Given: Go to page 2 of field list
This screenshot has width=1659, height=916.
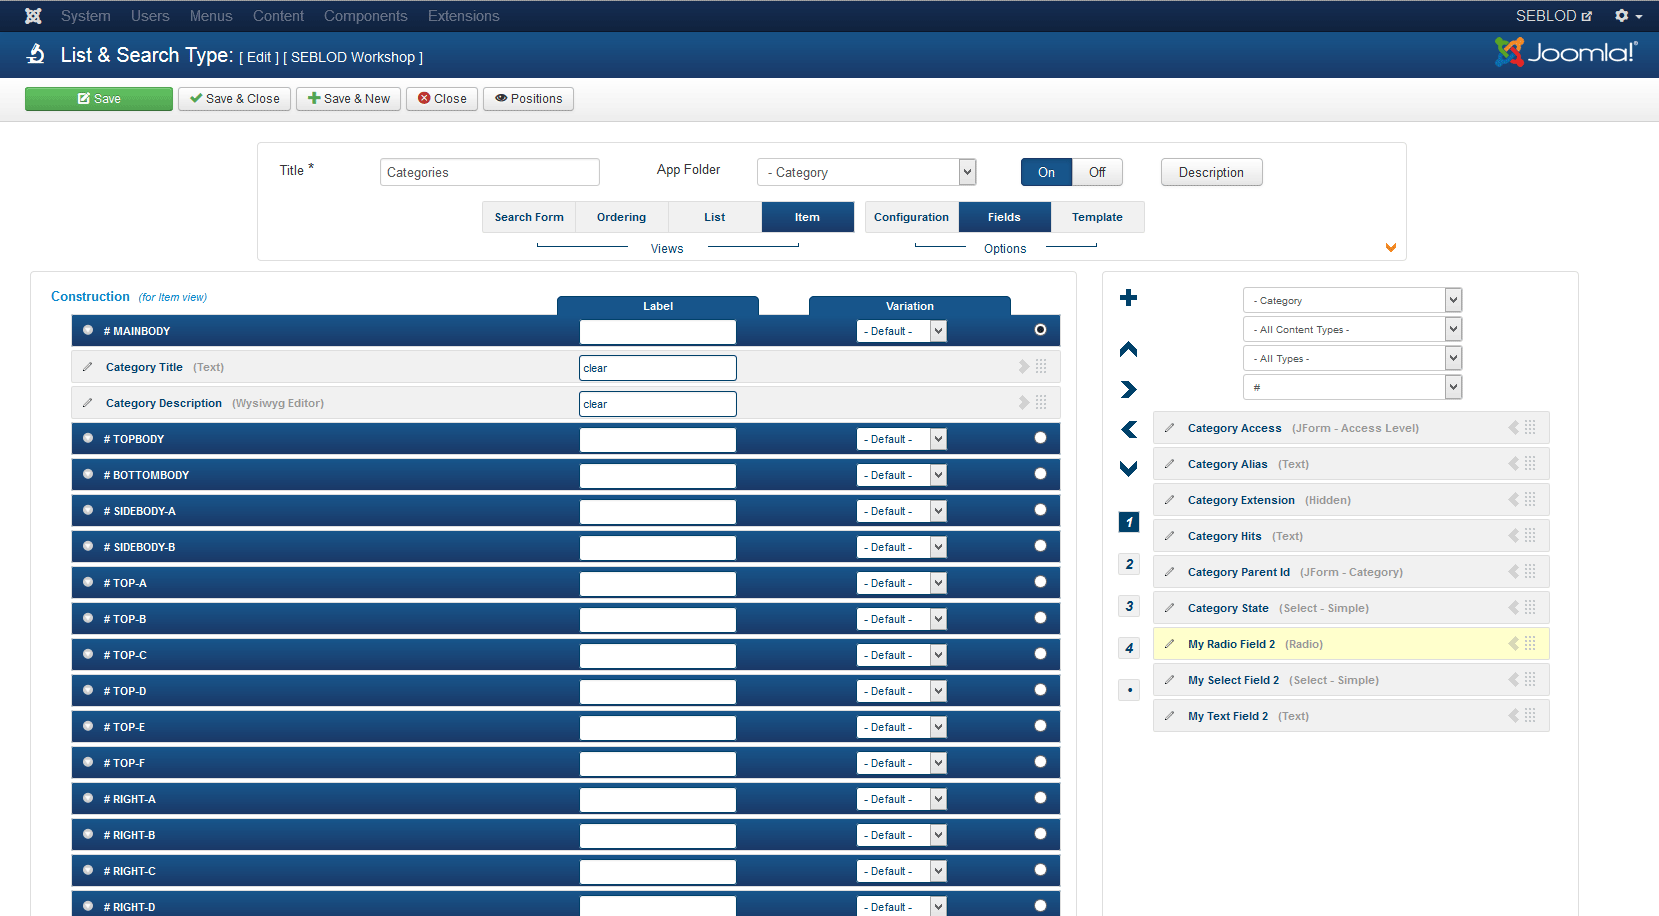Looking at the screenshot, I should pyautogui.click(x=1129, y=564).
